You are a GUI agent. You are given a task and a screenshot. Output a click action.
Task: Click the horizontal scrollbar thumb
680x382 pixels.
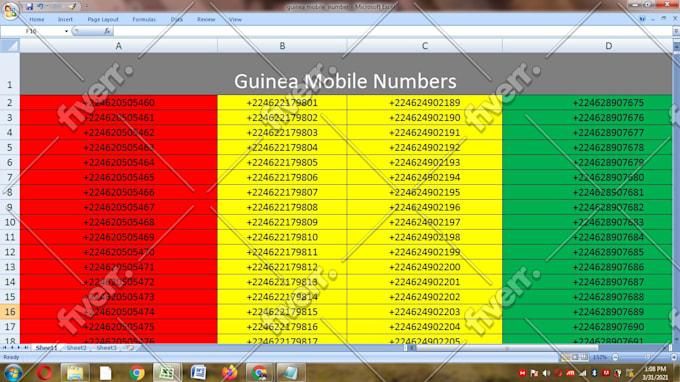(x=507, y=348)
